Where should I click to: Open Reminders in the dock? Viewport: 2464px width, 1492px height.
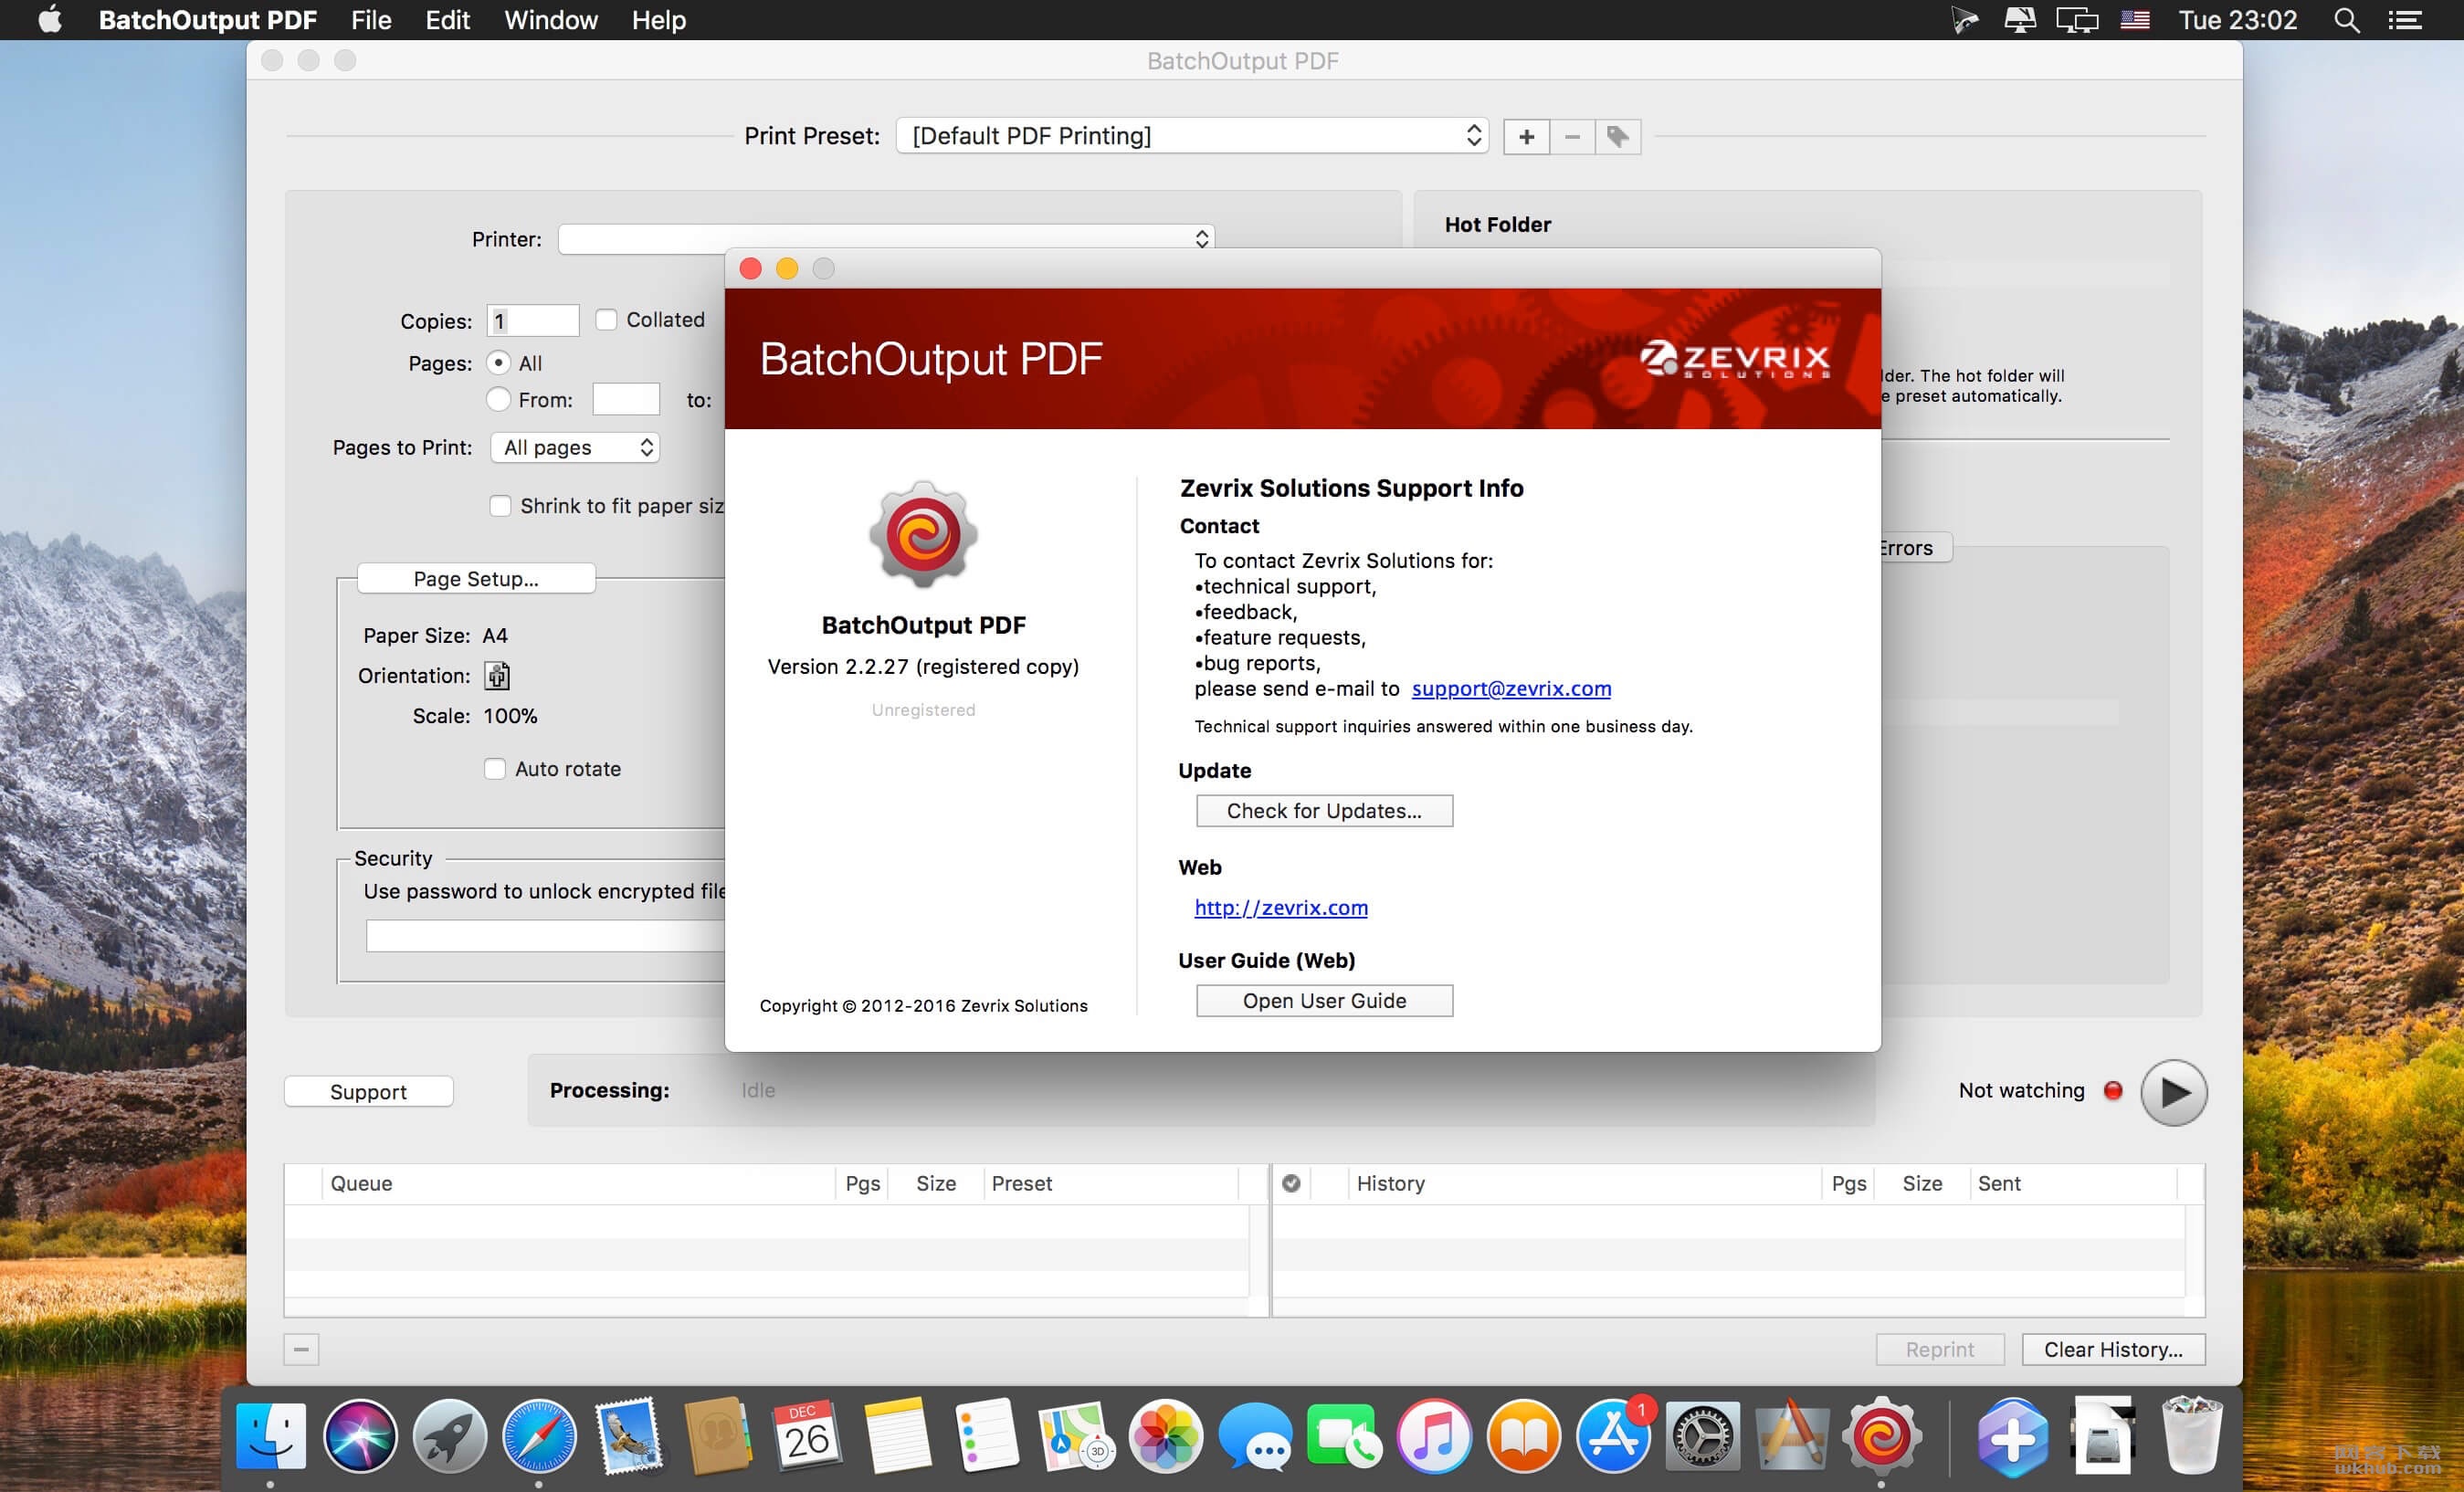[x=987, y=1436]
